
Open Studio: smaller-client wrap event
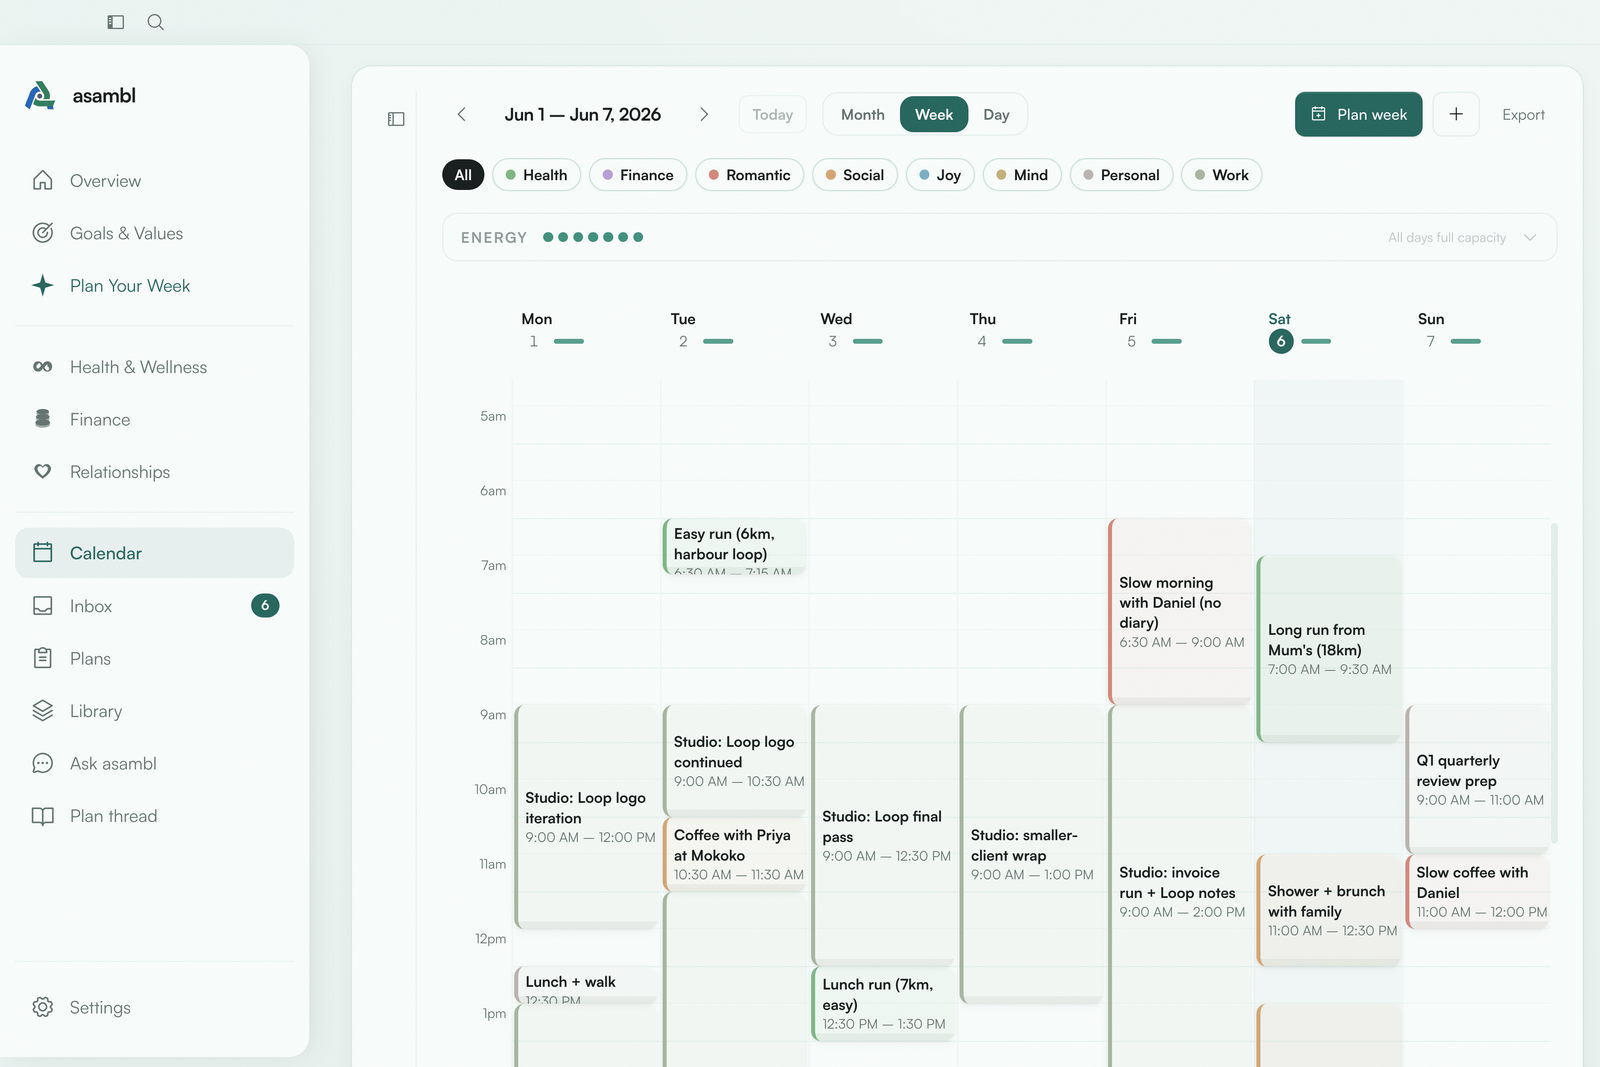[1032, 854]
